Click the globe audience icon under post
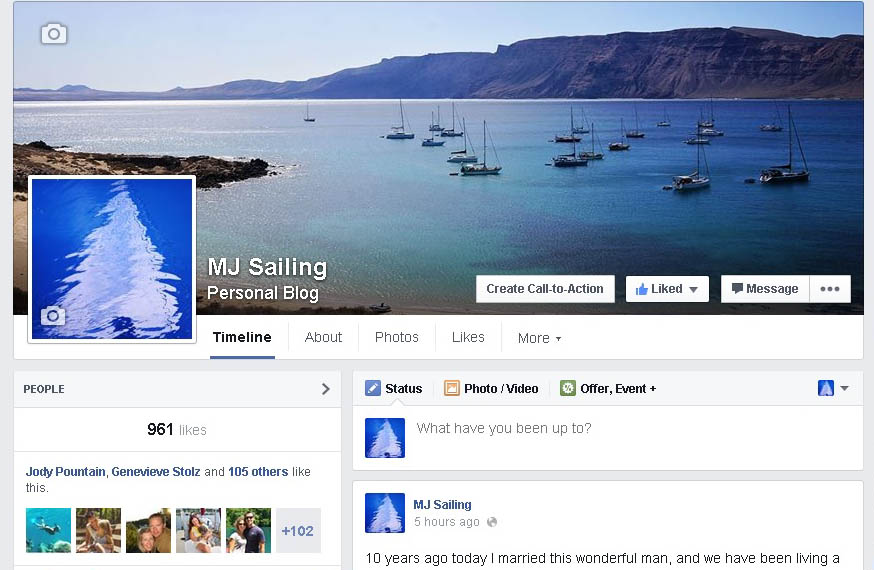The image size is (874, 570). 492,522
